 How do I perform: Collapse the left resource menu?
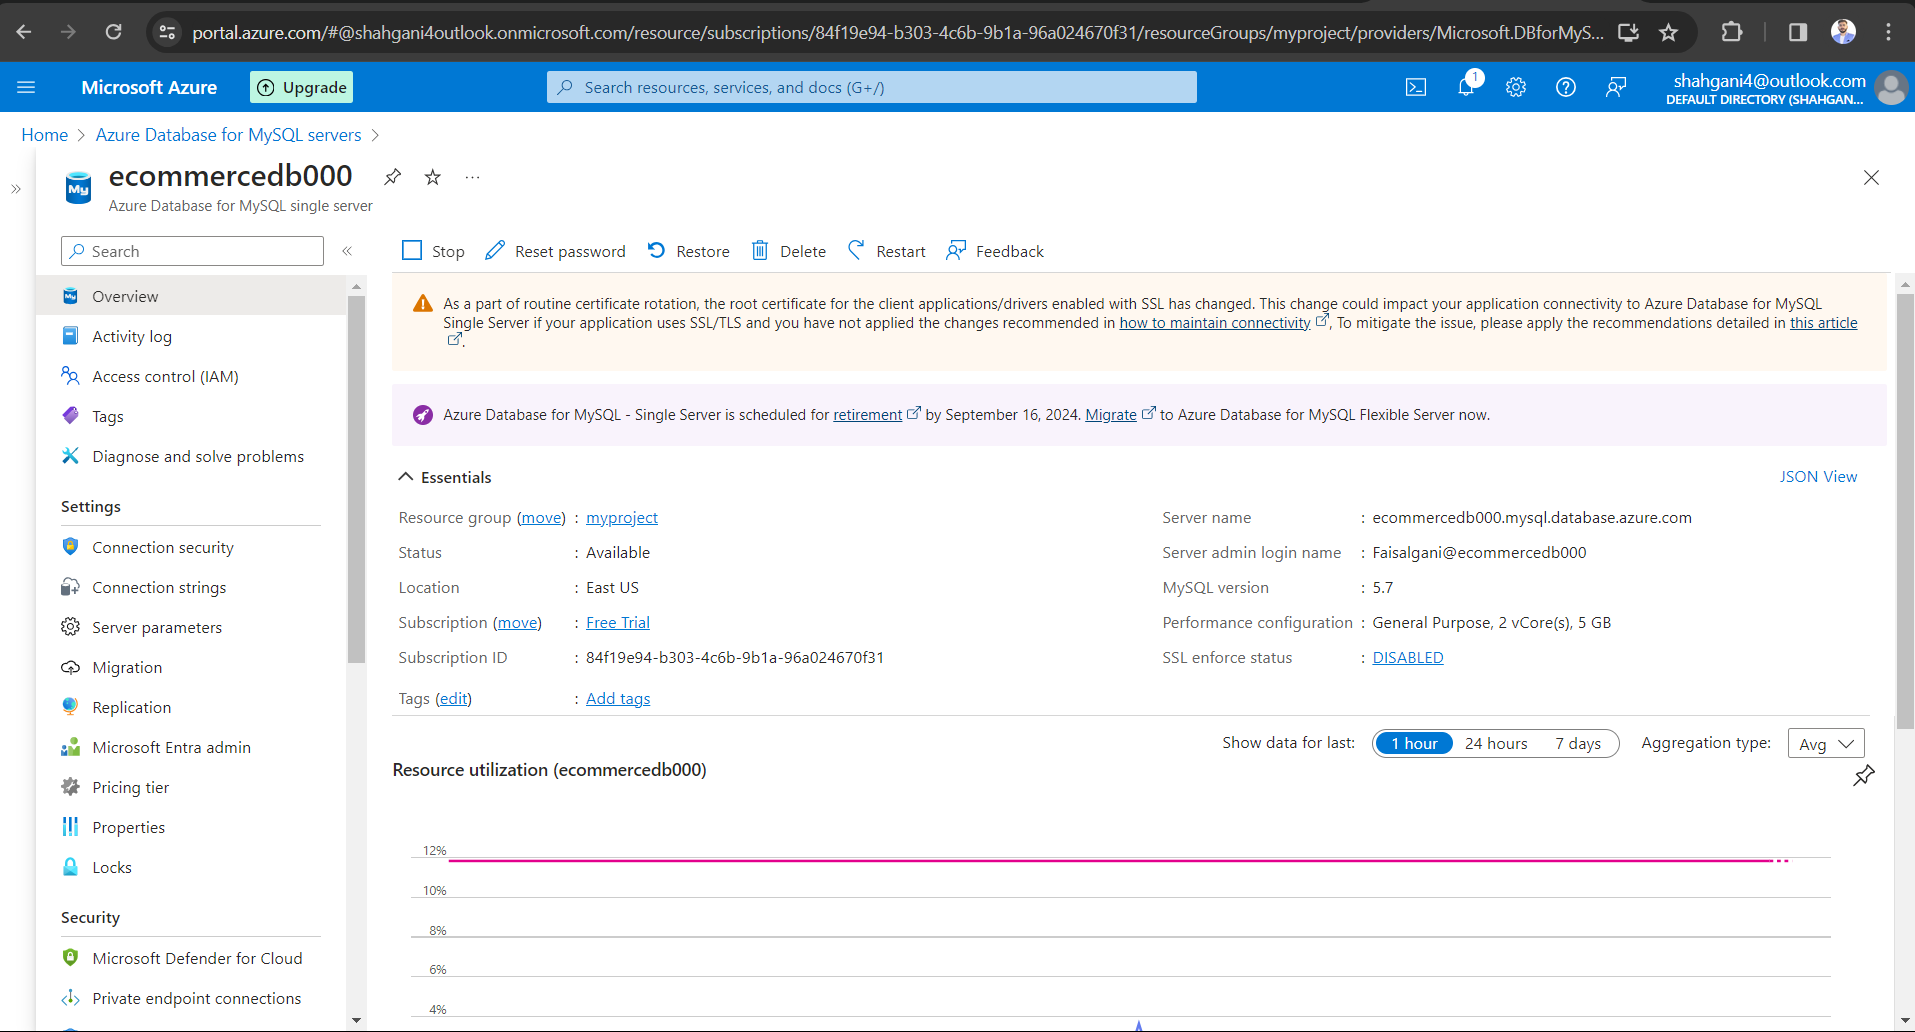(347, 251)
